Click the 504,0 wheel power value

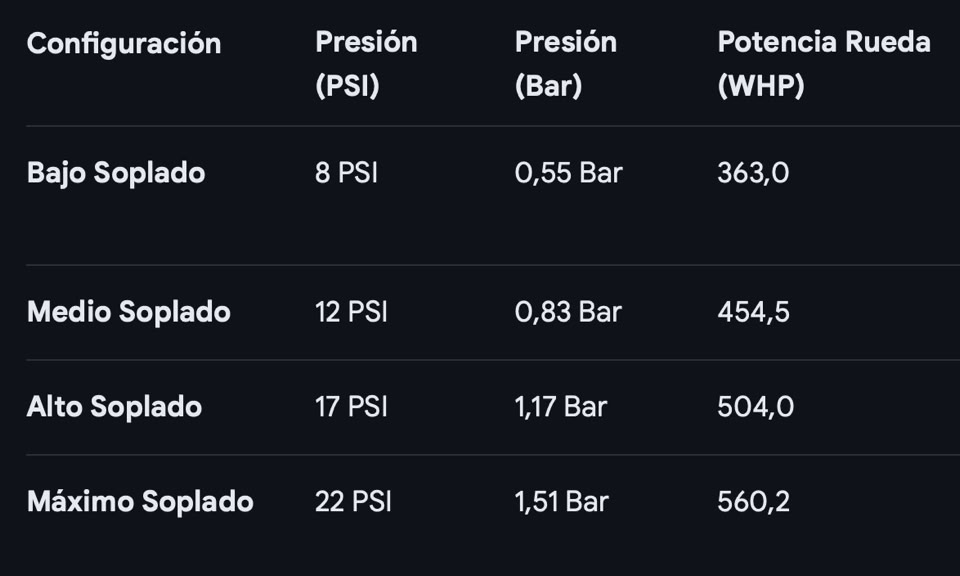click(x=755, y=407)
